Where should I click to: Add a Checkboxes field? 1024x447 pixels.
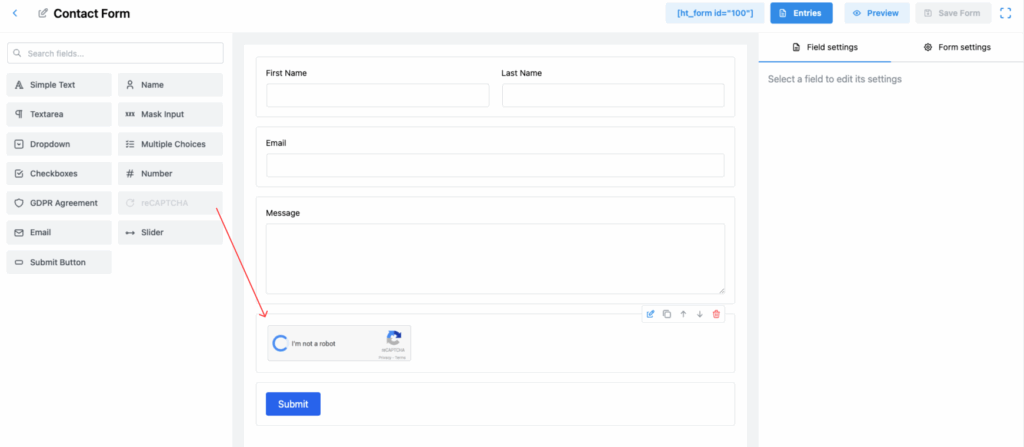click(x=58, y=173)
